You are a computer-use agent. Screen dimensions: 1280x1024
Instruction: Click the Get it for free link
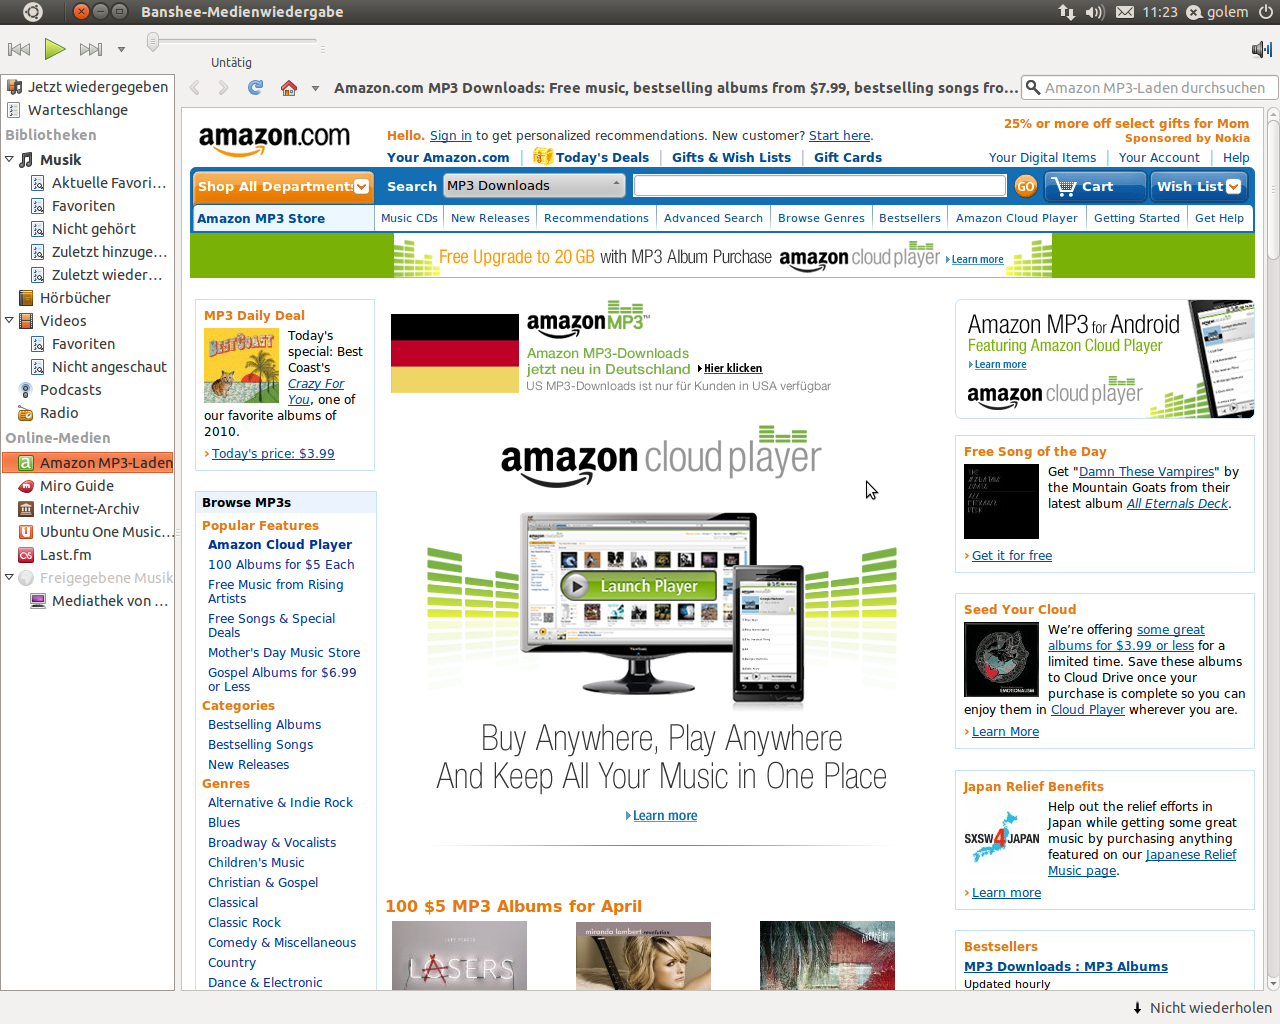coord(1011,555)
